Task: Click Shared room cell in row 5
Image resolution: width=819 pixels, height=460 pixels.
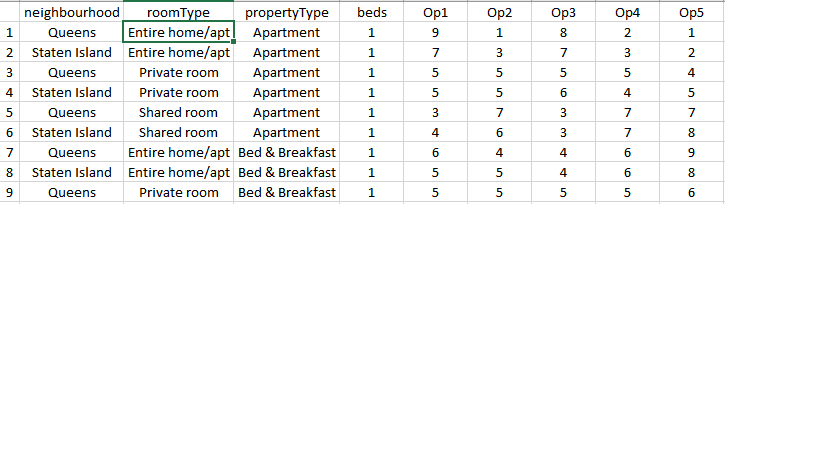Action: point(178,113)
